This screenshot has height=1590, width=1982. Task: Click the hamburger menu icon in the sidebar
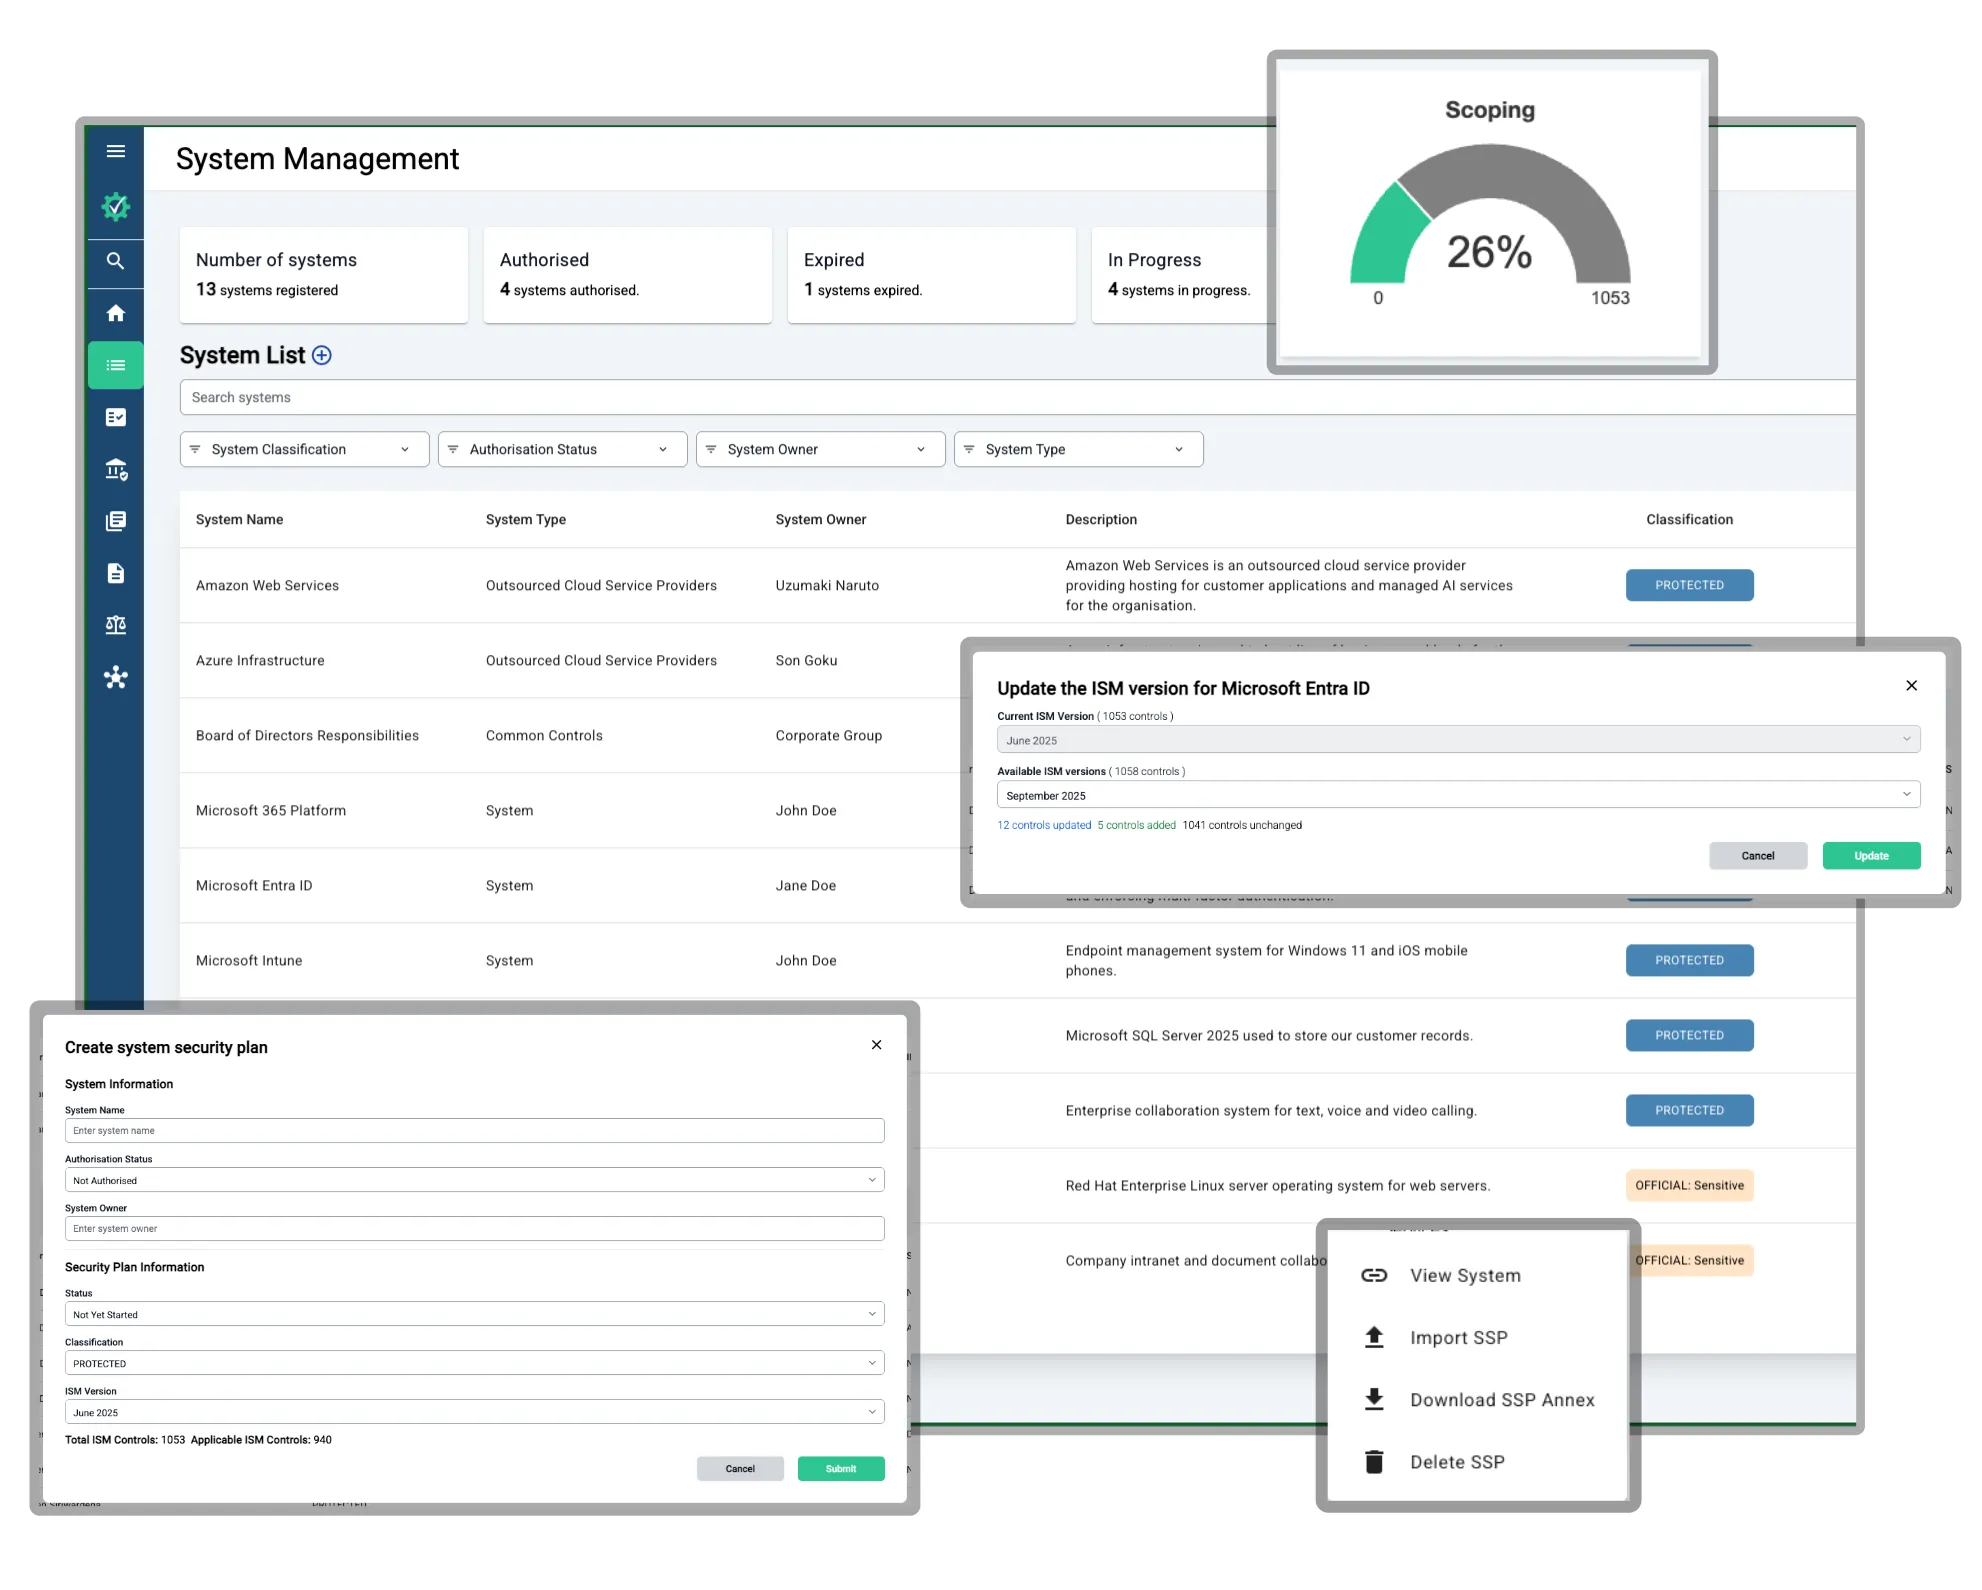click(116, 151)
